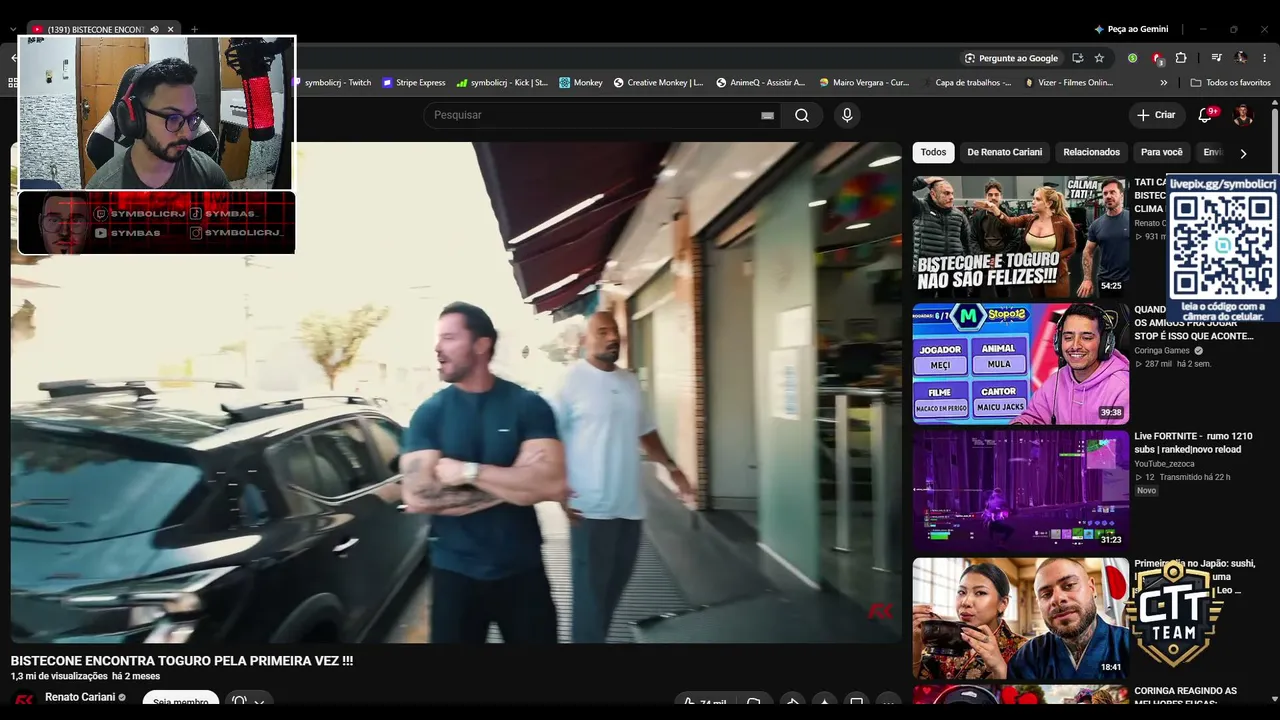
Task: Open the Live FORTNITE video thumbnail
Action: tap(1020, 491)
